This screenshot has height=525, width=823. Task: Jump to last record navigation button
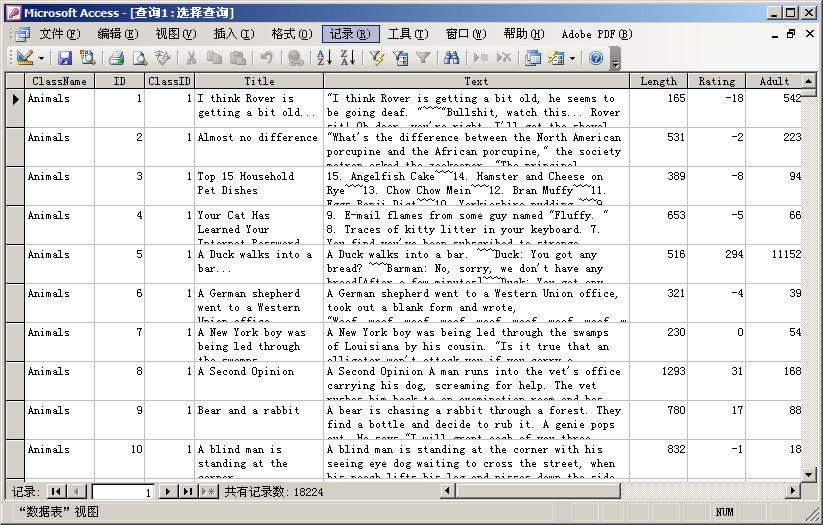187,492
